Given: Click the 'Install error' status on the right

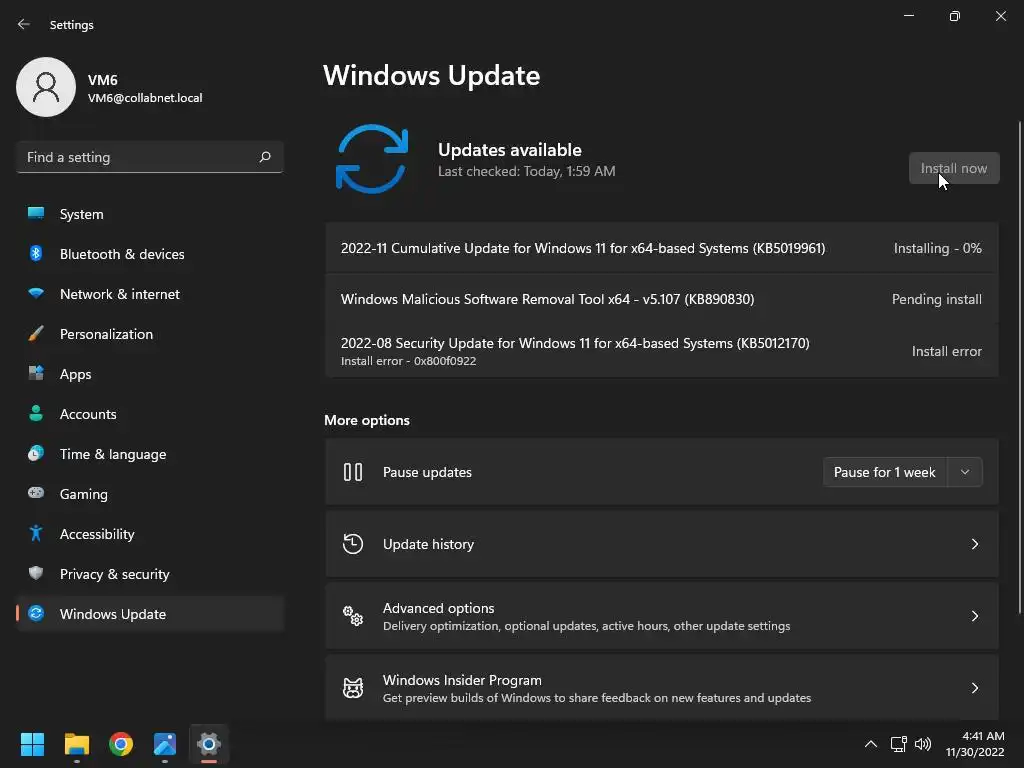Looking at the screenshot, I should (x=946, y=351).
